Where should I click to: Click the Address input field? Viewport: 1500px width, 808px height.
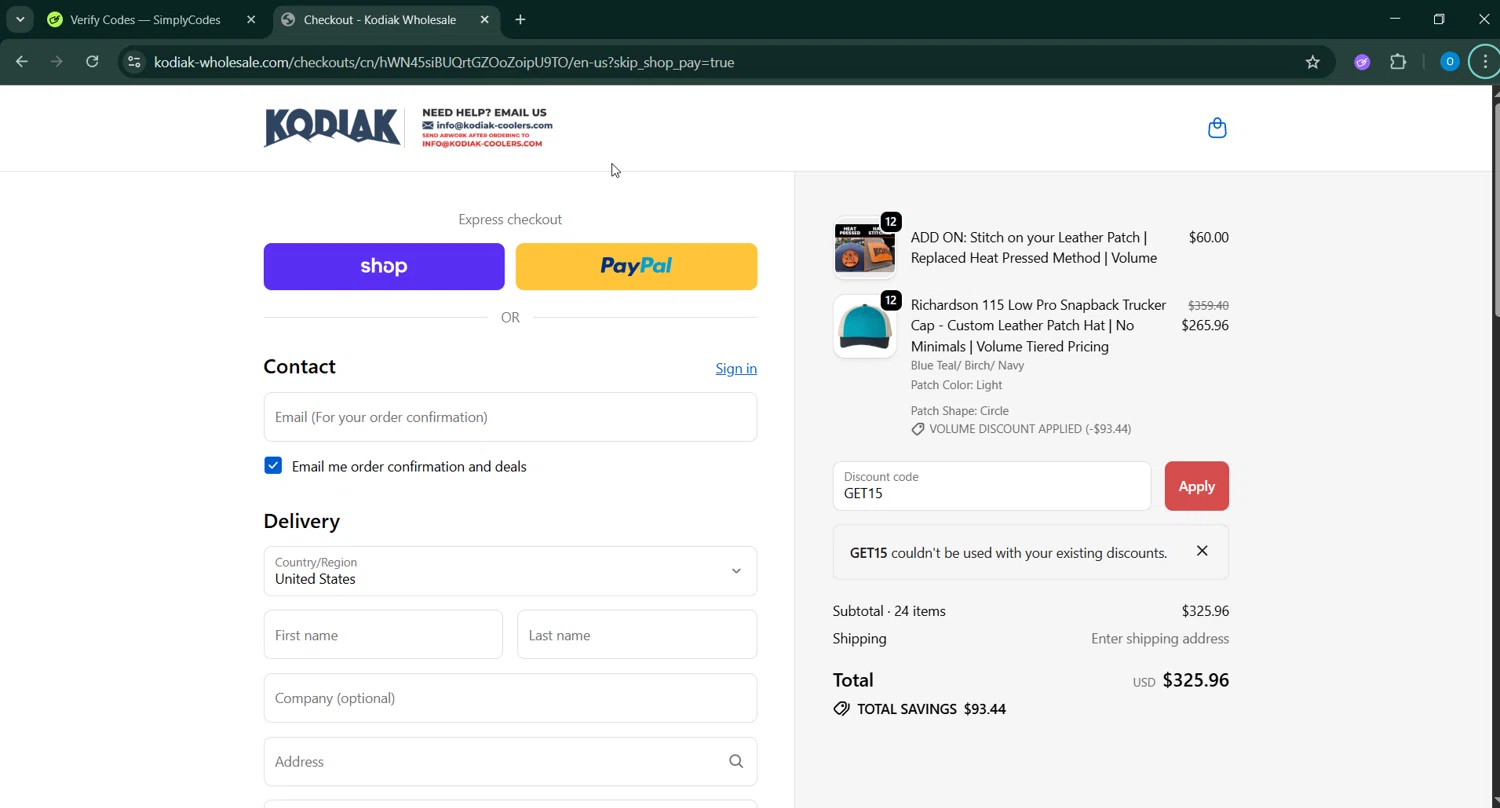[510, 762]
